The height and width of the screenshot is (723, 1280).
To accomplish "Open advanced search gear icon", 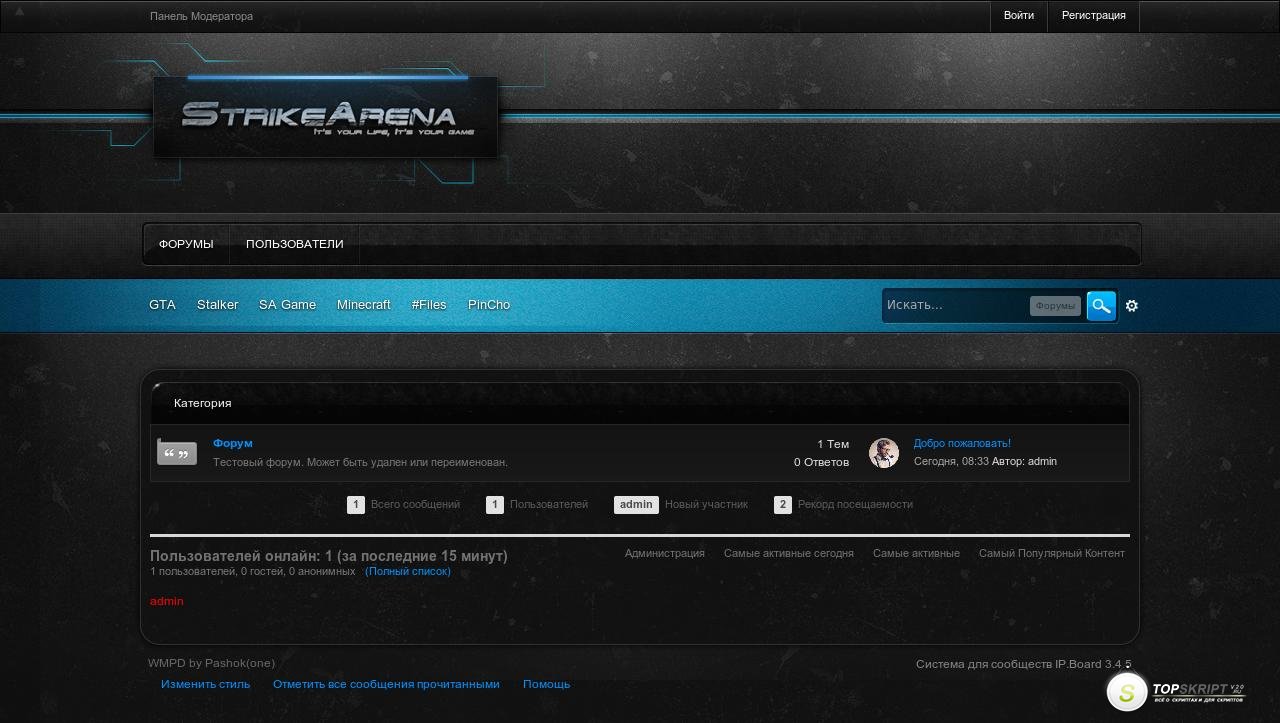I will click(x=1132, y=306).
